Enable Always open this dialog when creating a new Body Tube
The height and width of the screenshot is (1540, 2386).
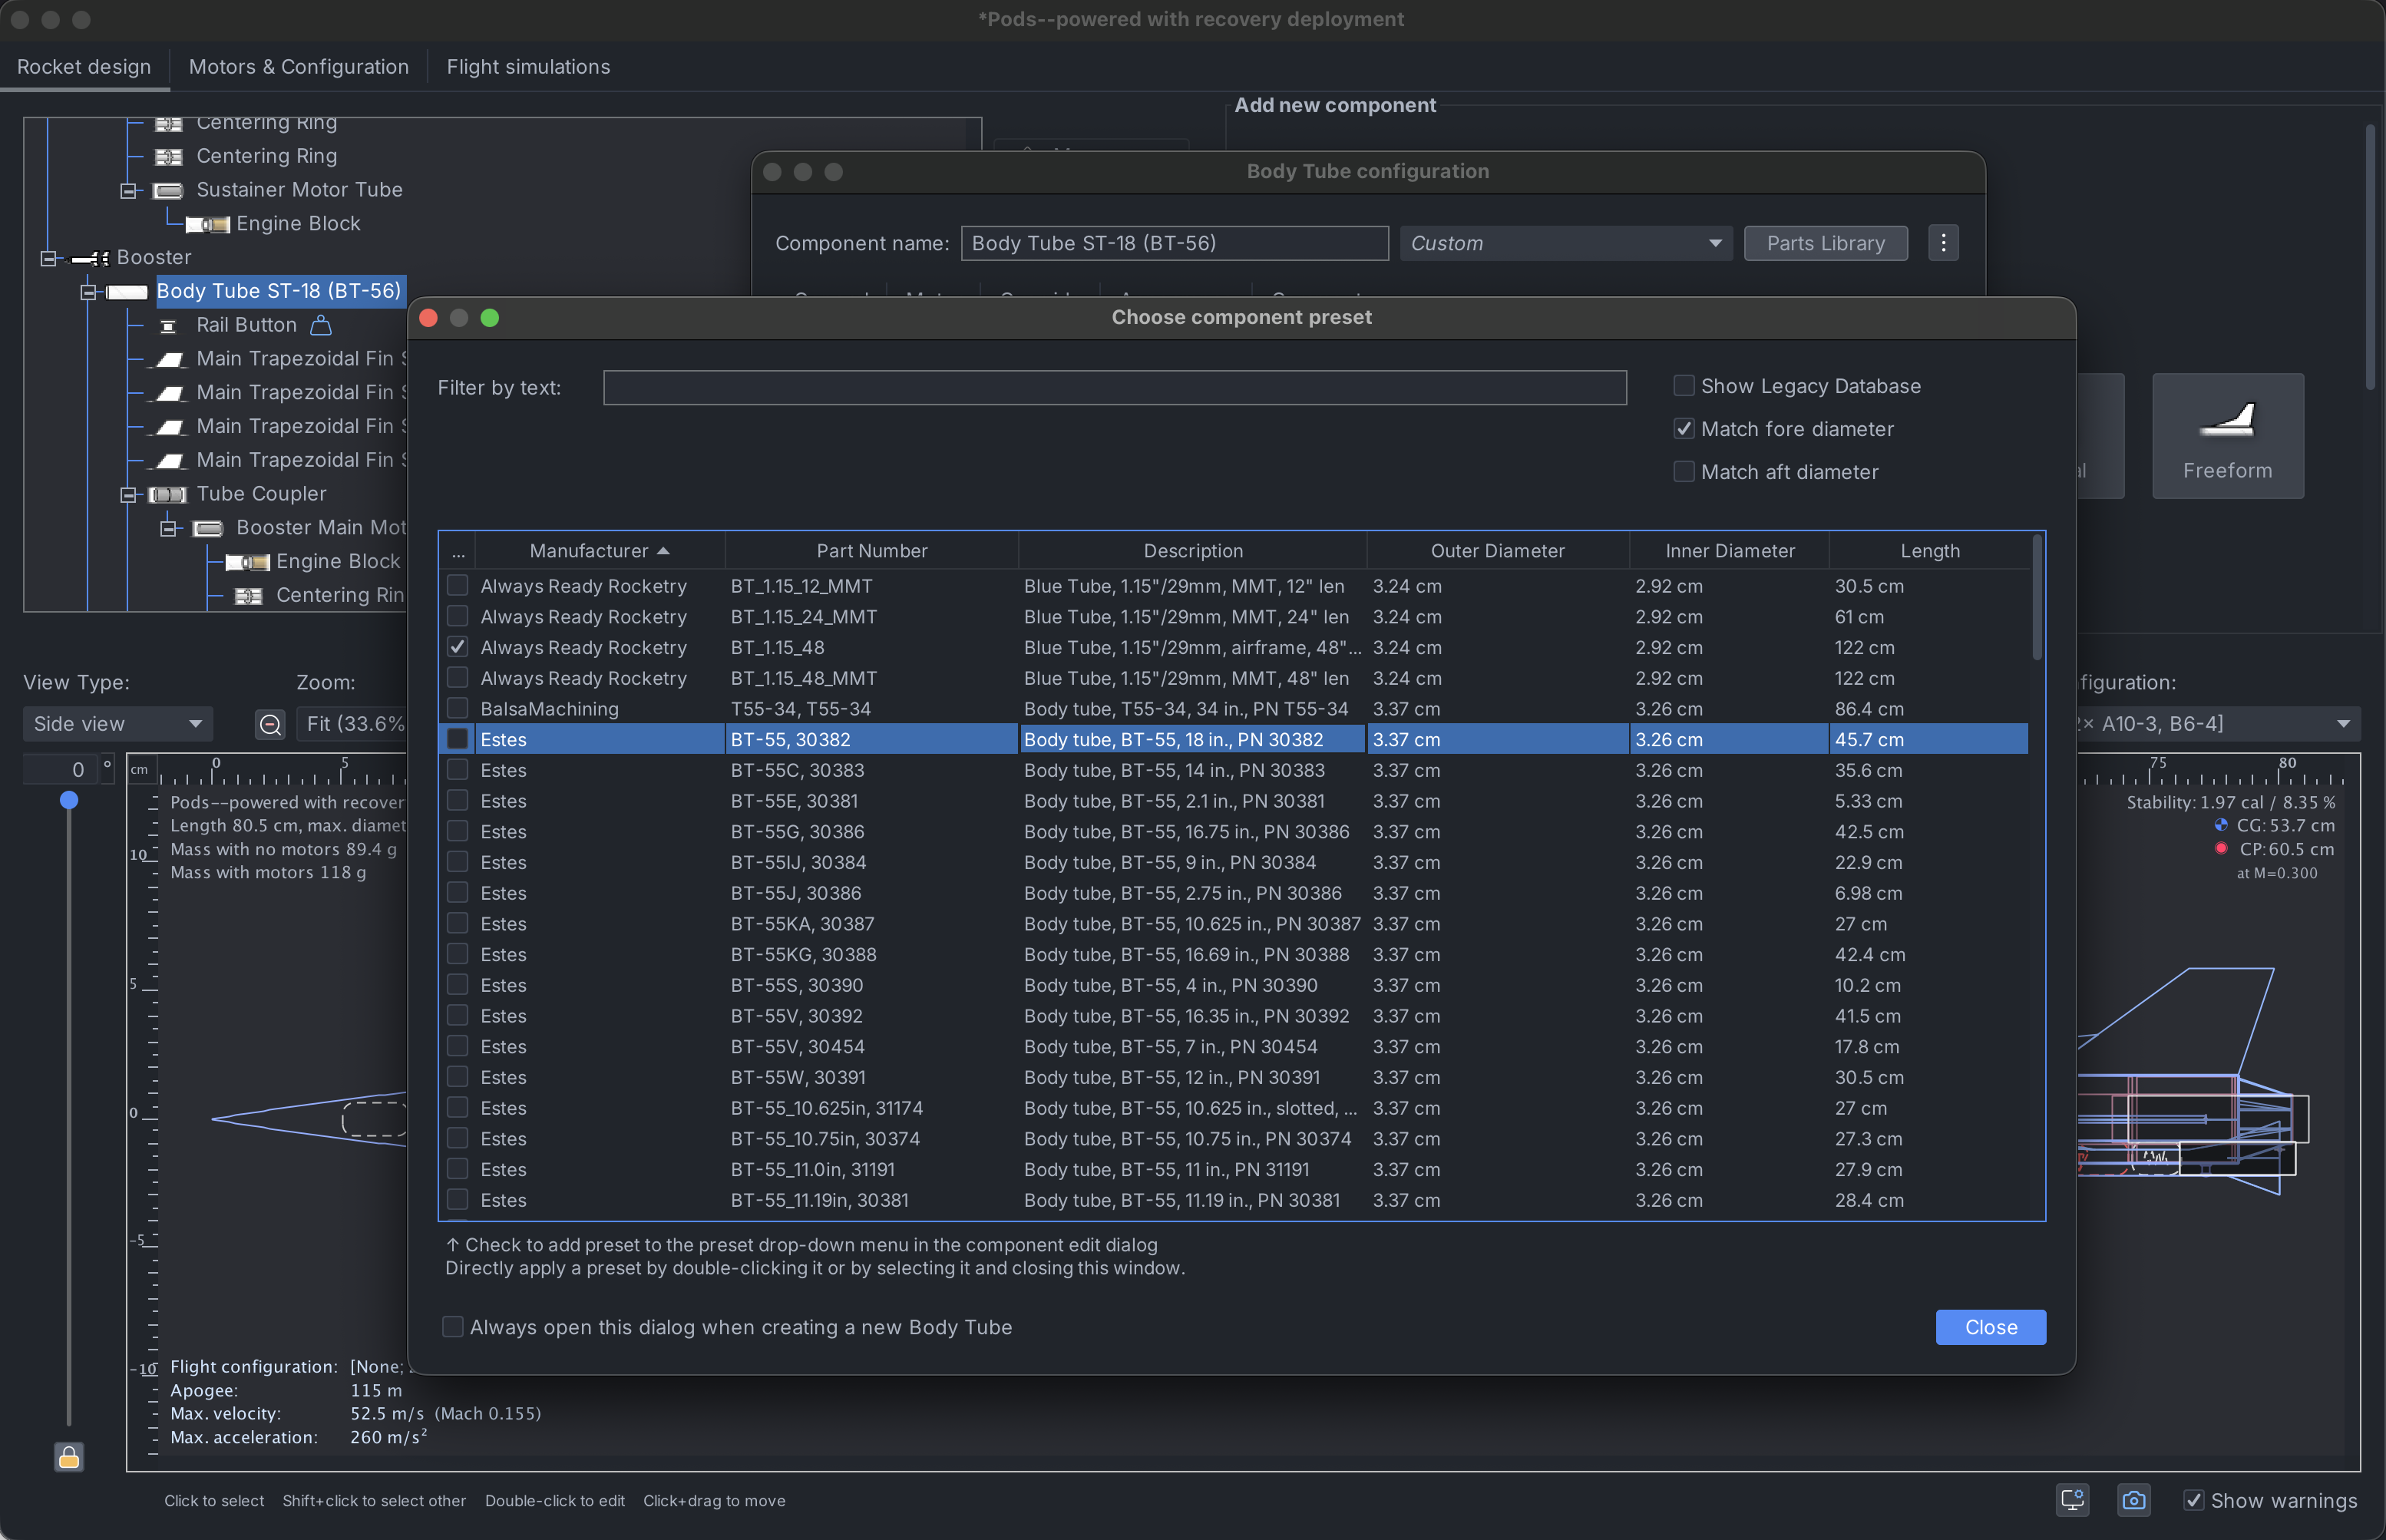point(453,1327)
